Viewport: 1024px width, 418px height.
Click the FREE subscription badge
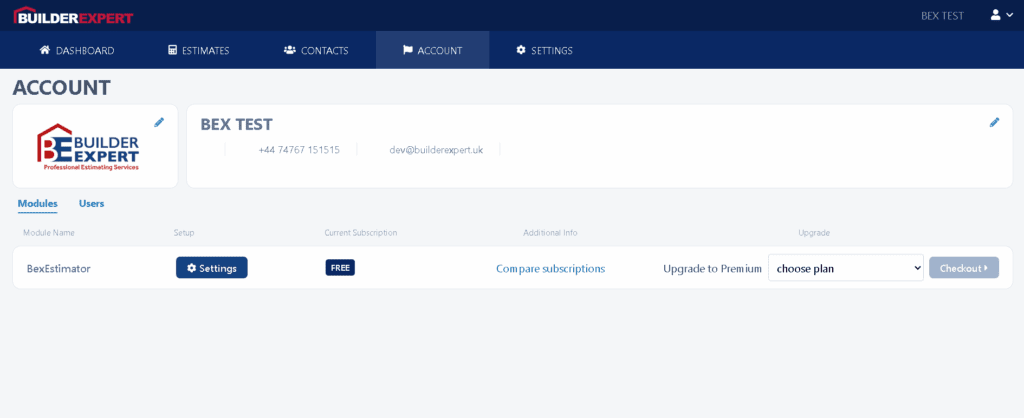[x=340, y=268]
